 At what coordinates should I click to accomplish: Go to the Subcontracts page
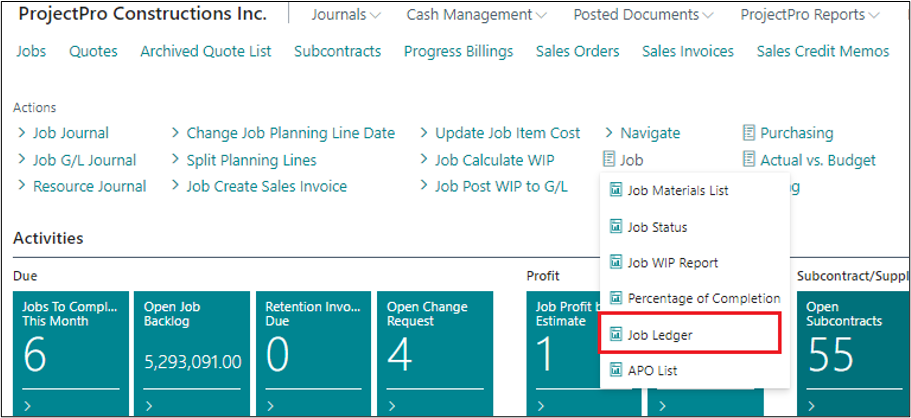coord(337,51)
